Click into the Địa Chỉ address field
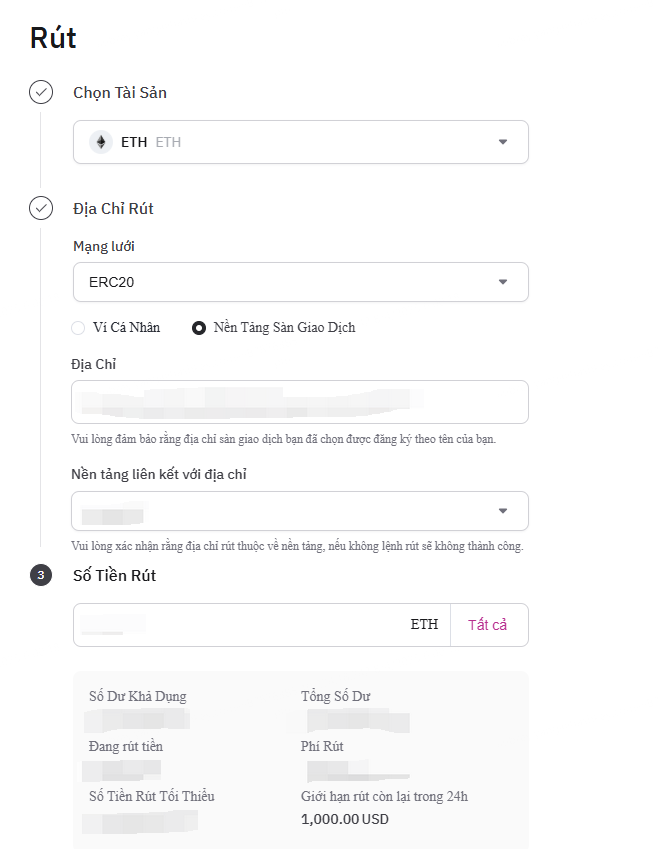This screenshot has width=659, height=849. (x=300, y=402)
